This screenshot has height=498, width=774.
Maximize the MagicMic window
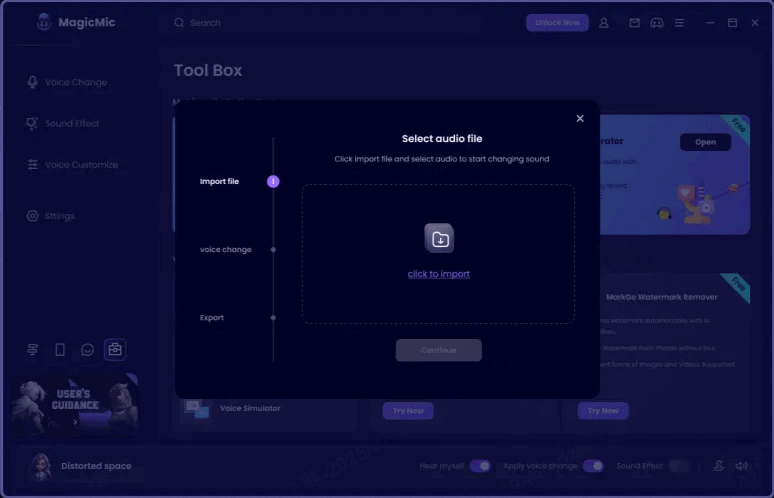point(733,23)
